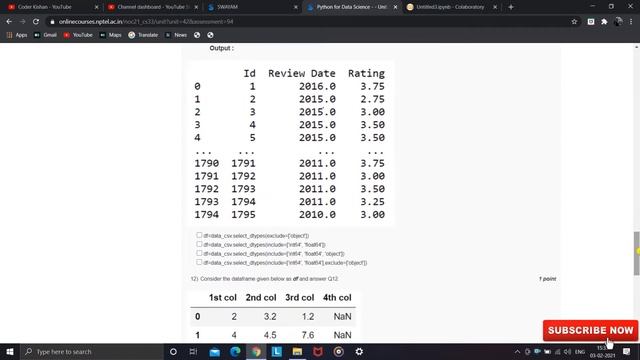
Task: Close the Coder Kishan YouTube tab
Action: tap(97, 7)
